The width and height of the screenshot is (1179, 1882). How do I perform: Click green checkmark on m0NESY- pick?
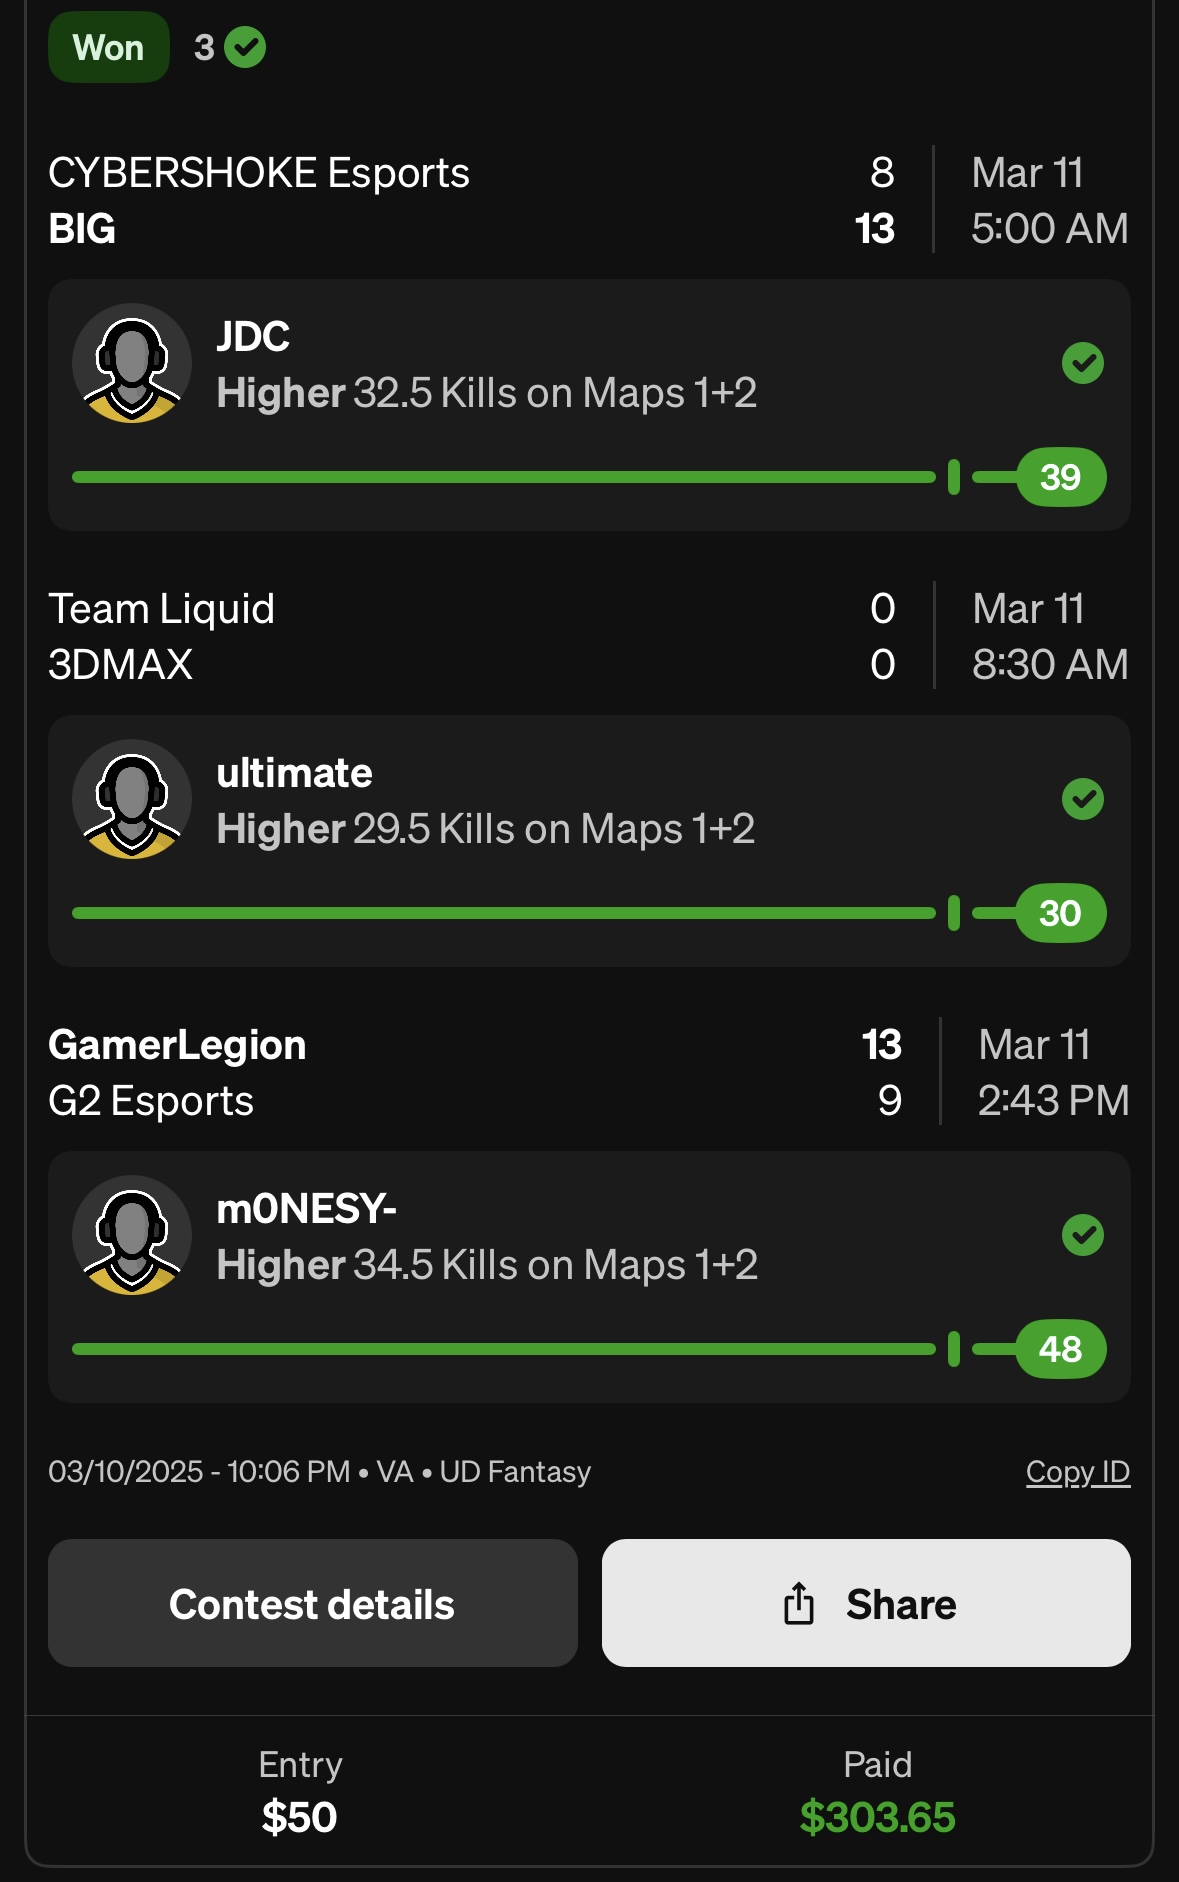1083,1235
